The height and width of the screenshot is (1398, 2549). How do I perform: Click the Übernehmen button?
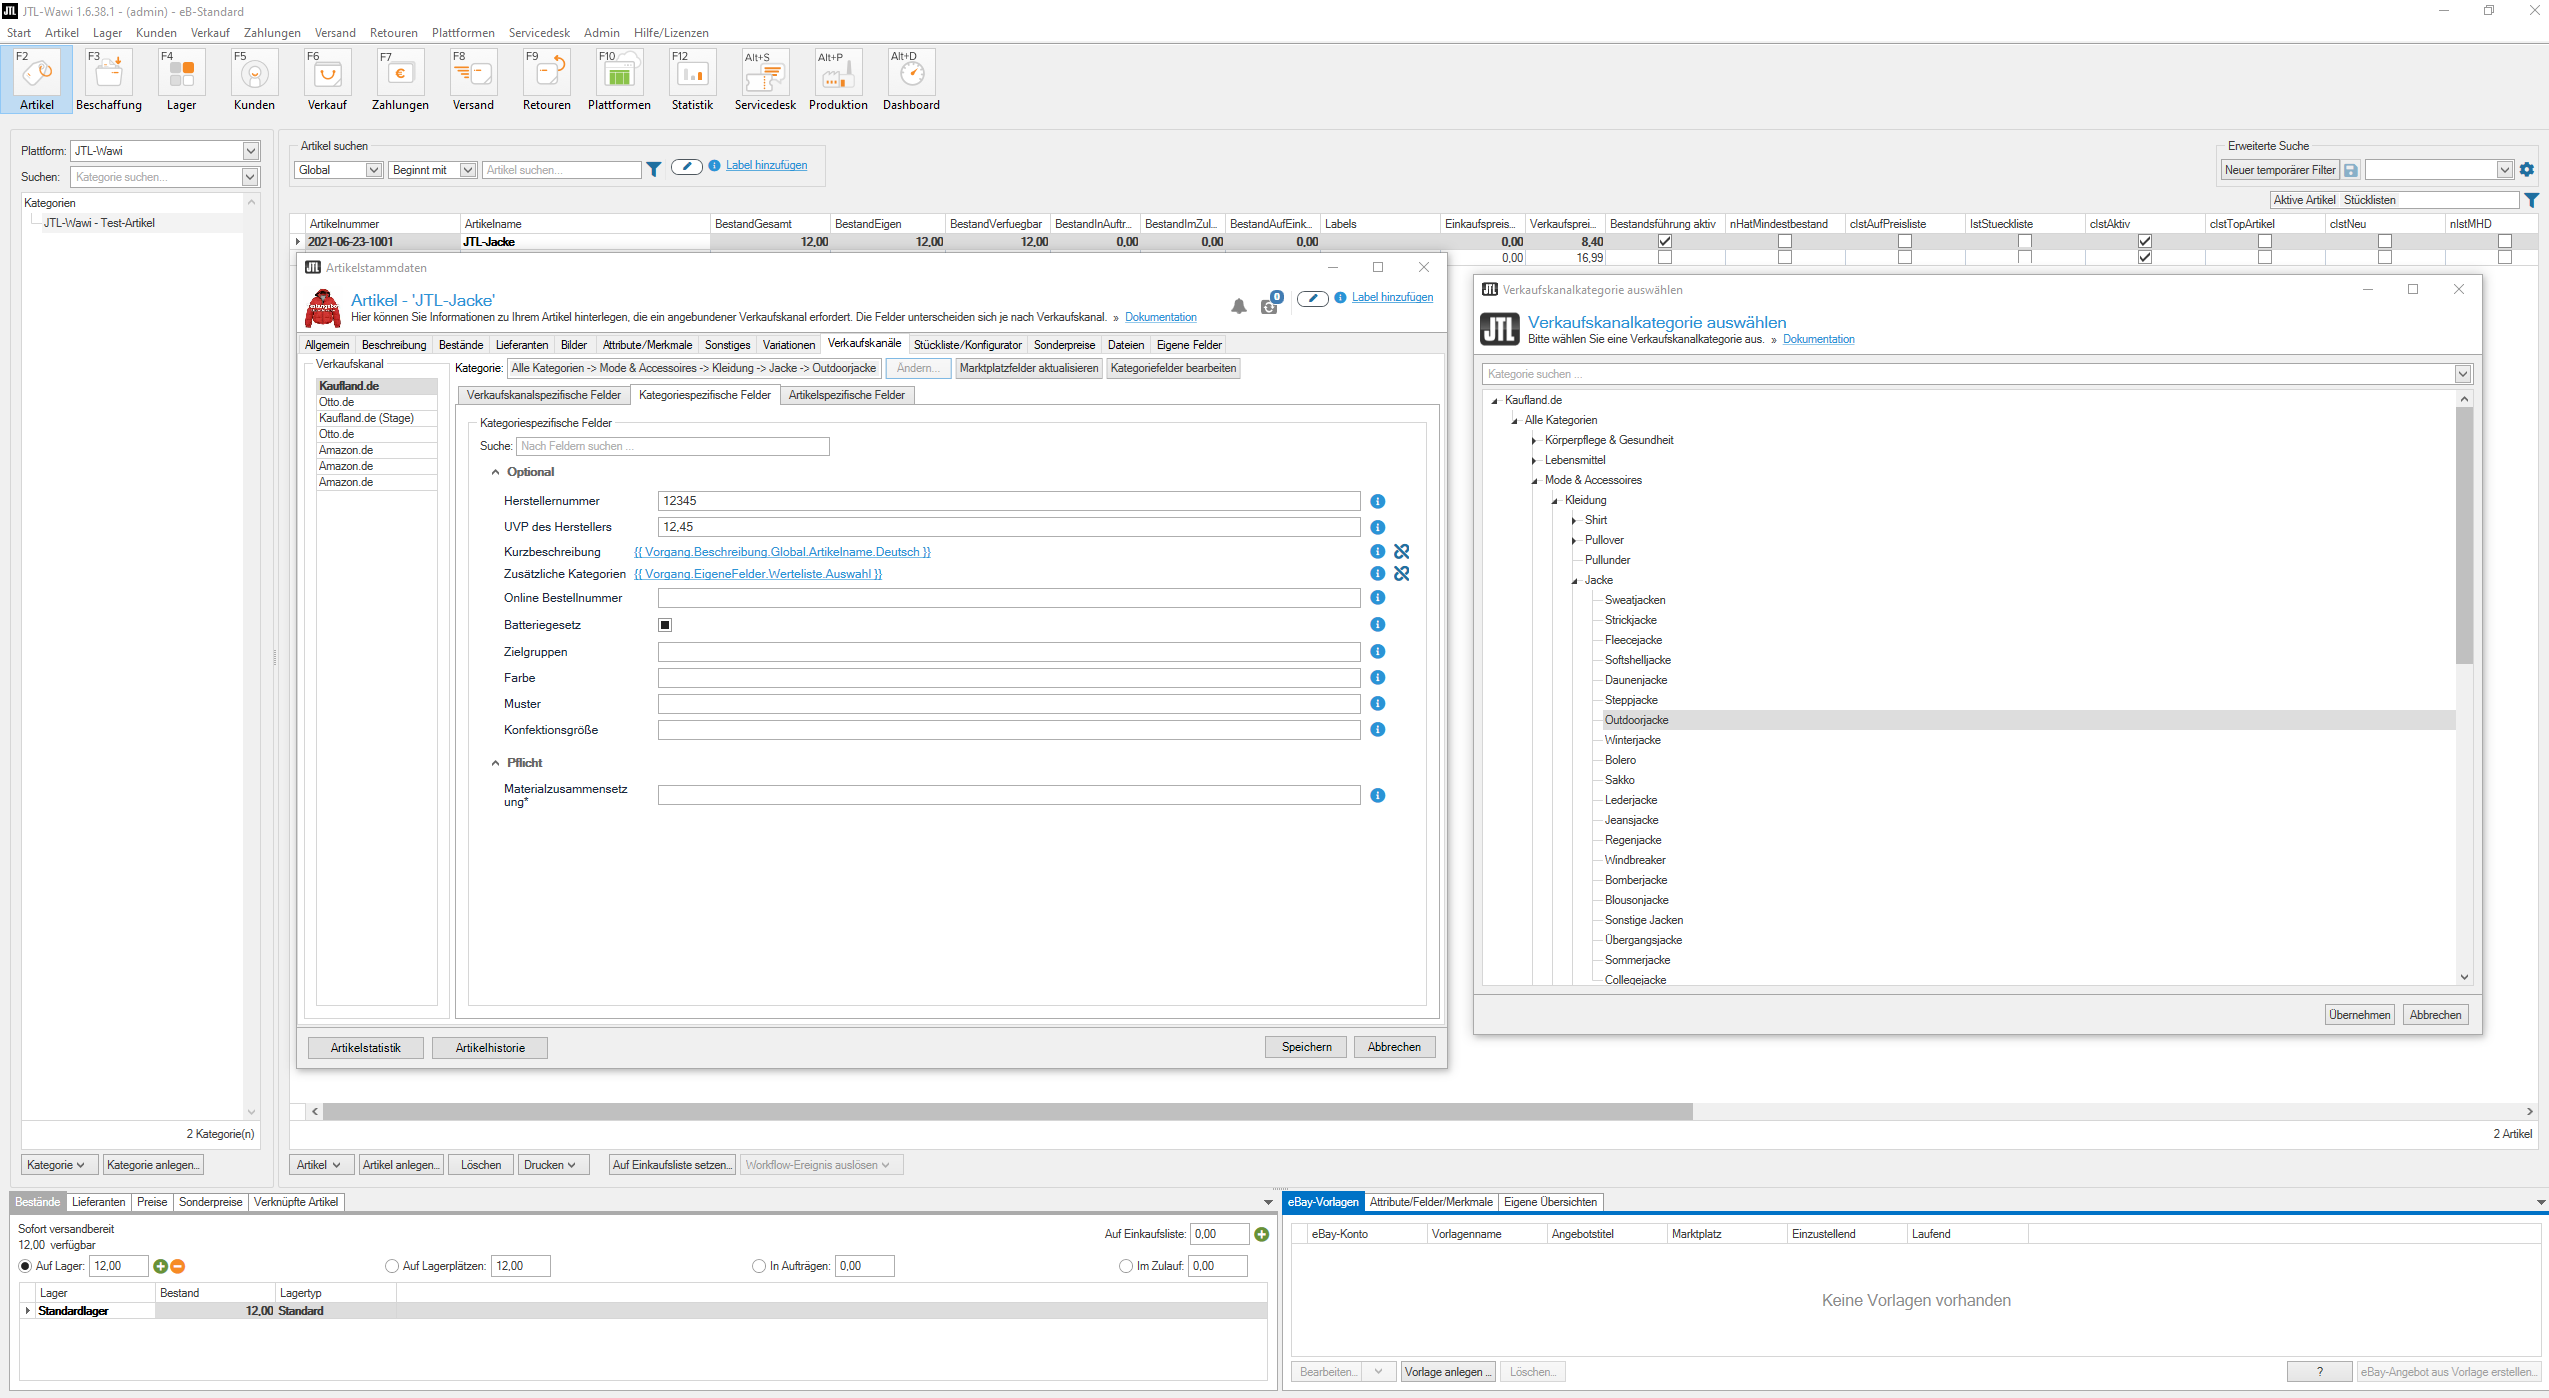tap(2359, 1015)
